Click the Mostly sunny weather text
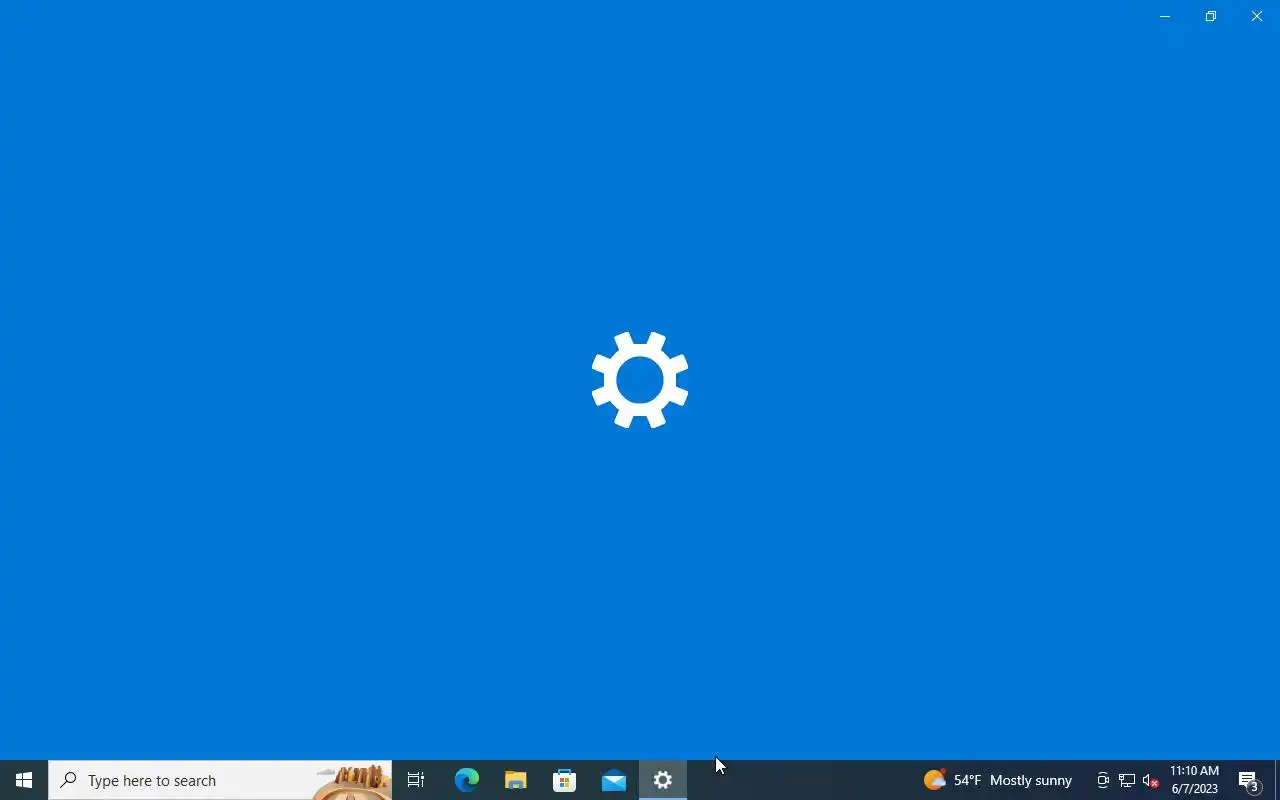1280x800 pixels. tap(1031, 780)
